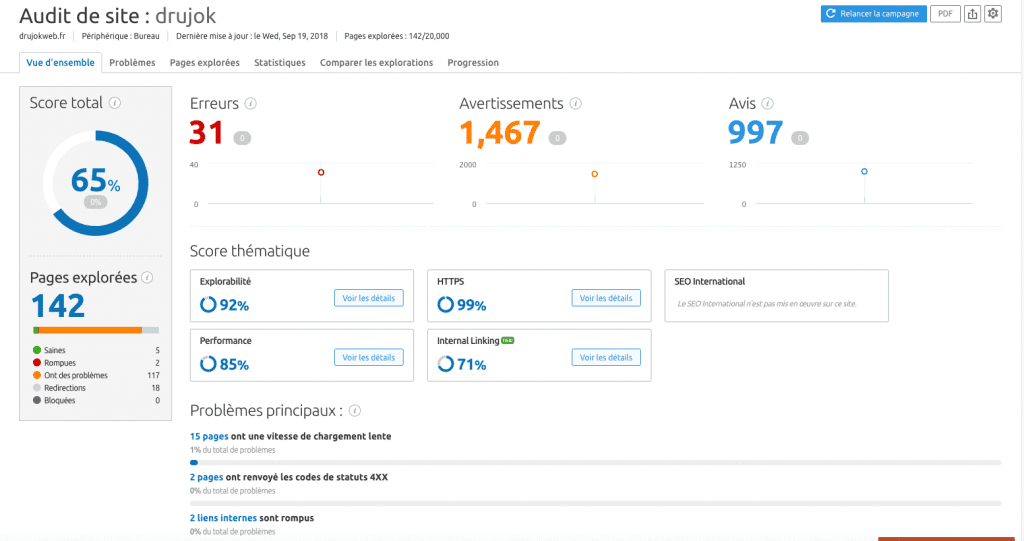This screenshot has width=1024, height=541.
Task: Click Voir les détails for HTTPS
Action: tap(606, 298)
